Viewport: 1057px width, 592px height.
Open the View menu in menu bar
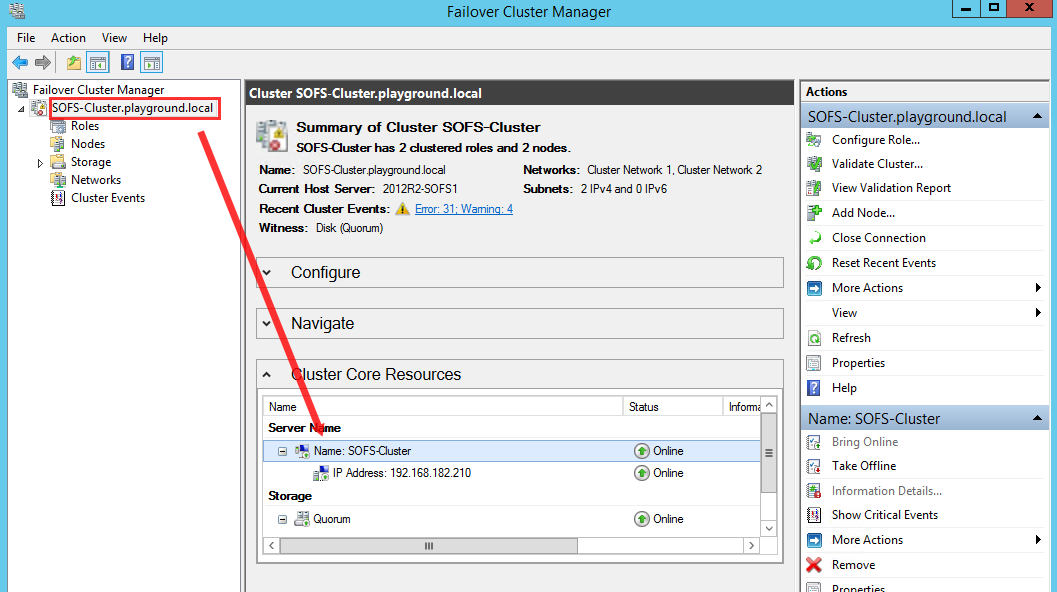(x=114, y=38)
